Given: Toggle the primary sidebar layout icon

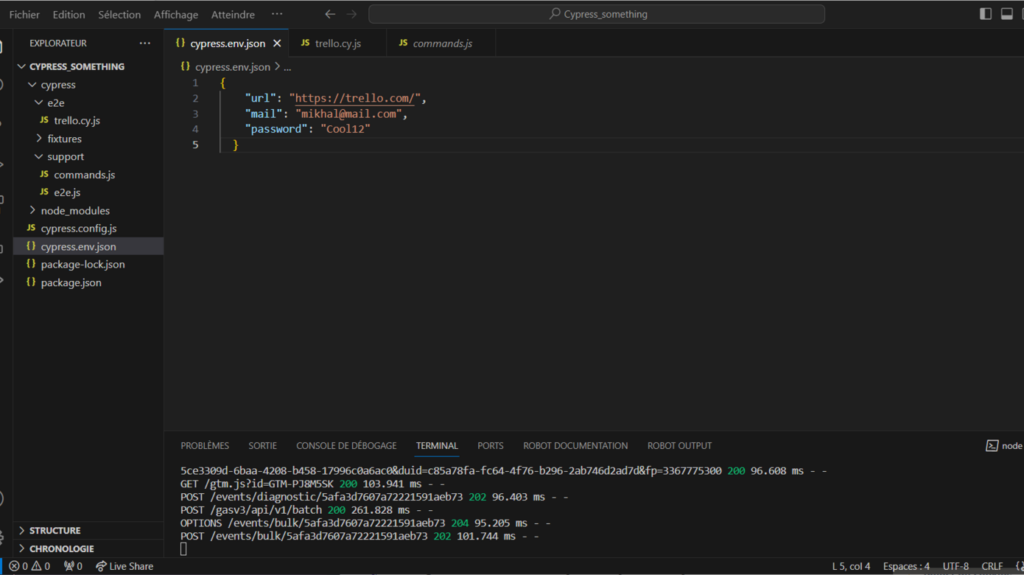Looking at the screenshot, I should coord(985,14).
